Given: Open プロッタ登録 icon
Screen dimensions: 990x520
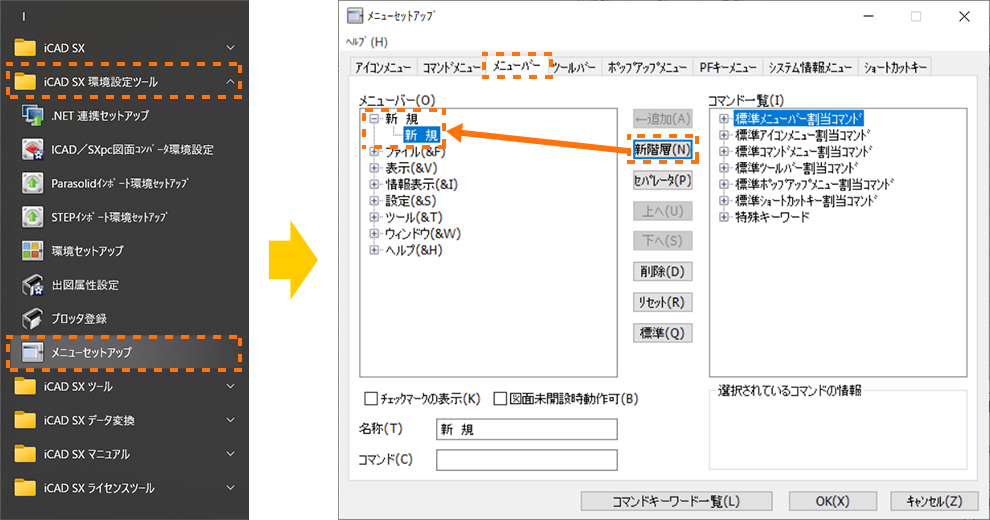Looking at the screenshot, I should [x=32, y=319].
